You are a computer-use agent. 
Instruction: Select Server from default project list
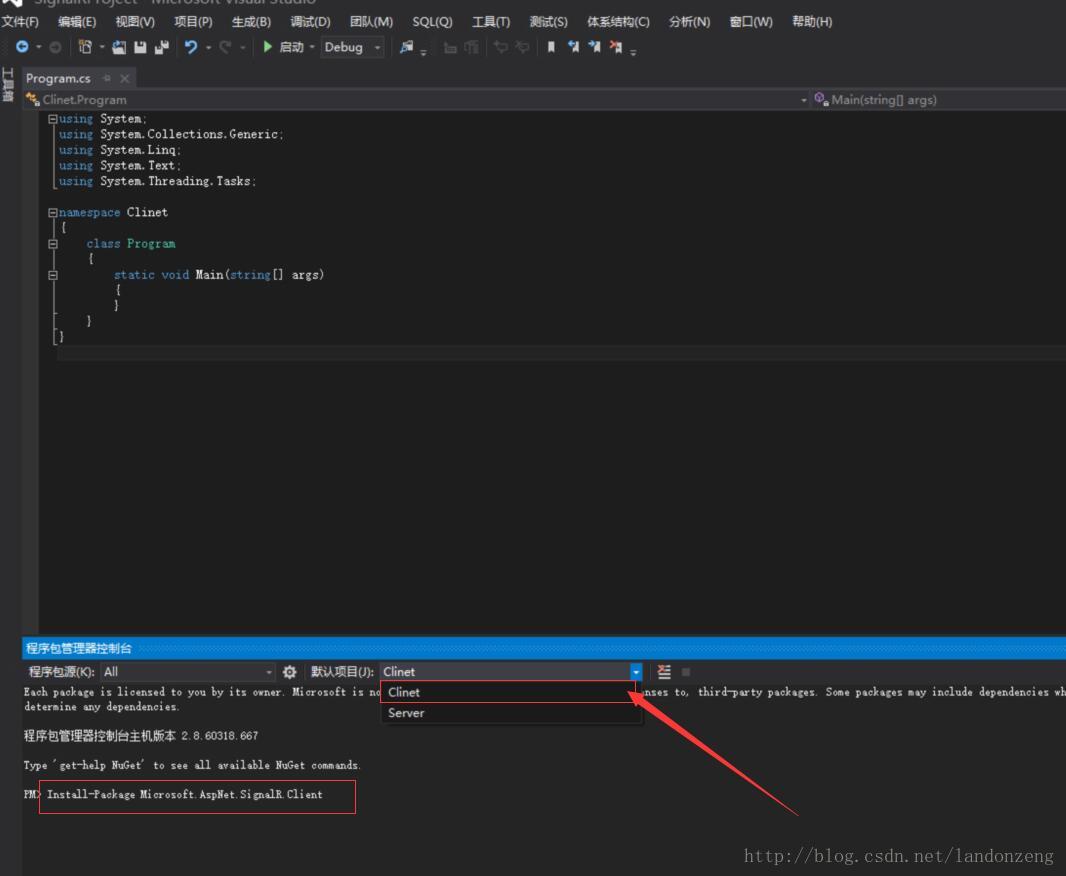pyautogui.click(x=406, y=713)
